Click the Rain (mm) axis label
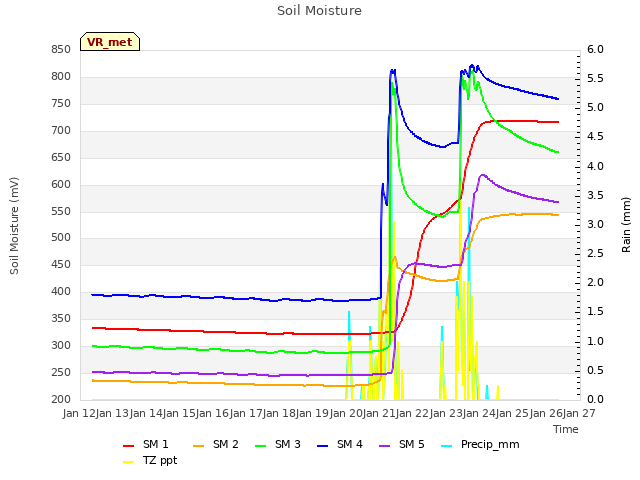 coord(626,225)
